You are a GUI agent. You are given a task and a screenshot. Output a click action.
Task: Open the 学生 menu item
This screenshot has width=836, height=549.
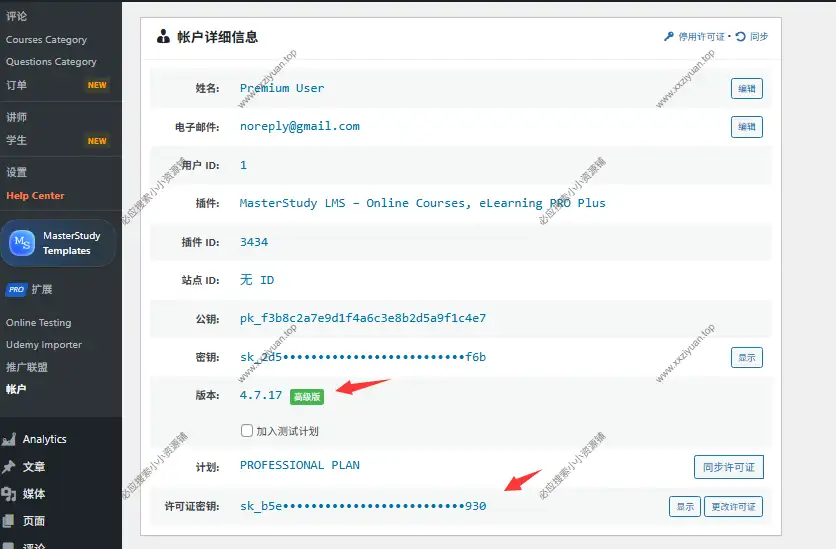[17, 140]
